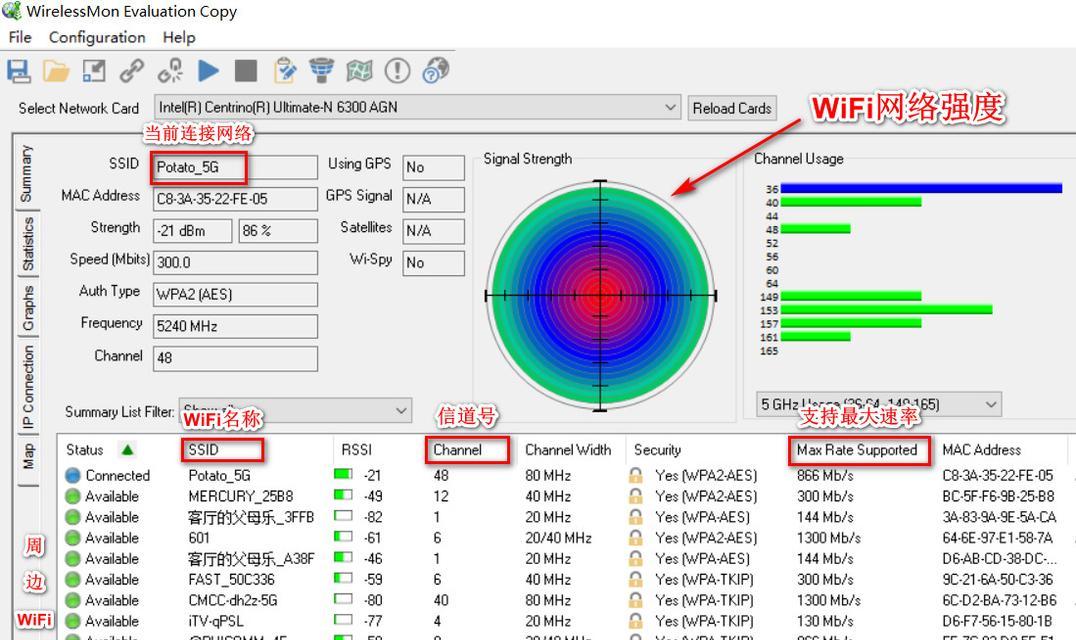Open the Summary List Filter dropdown
This screenshot has height=640, width=1076.
(x=295, y=410)
